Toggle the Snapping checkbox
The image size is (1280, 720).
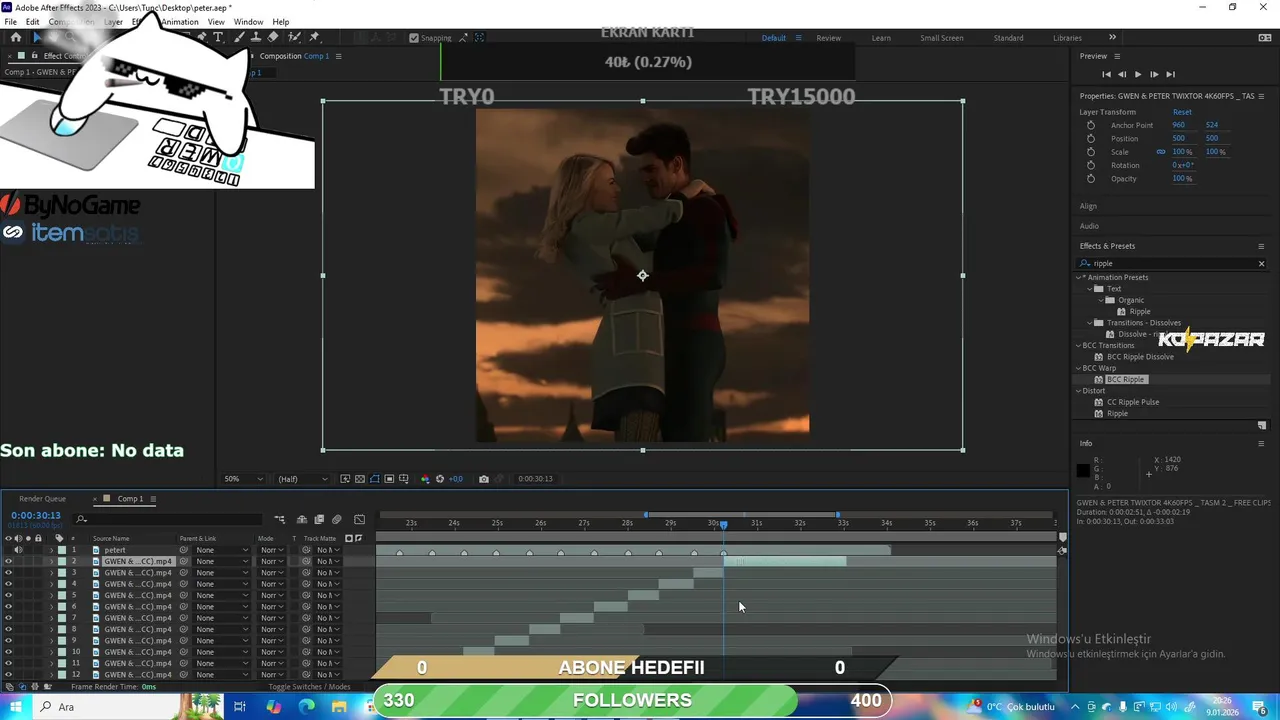tap(414, 38)
